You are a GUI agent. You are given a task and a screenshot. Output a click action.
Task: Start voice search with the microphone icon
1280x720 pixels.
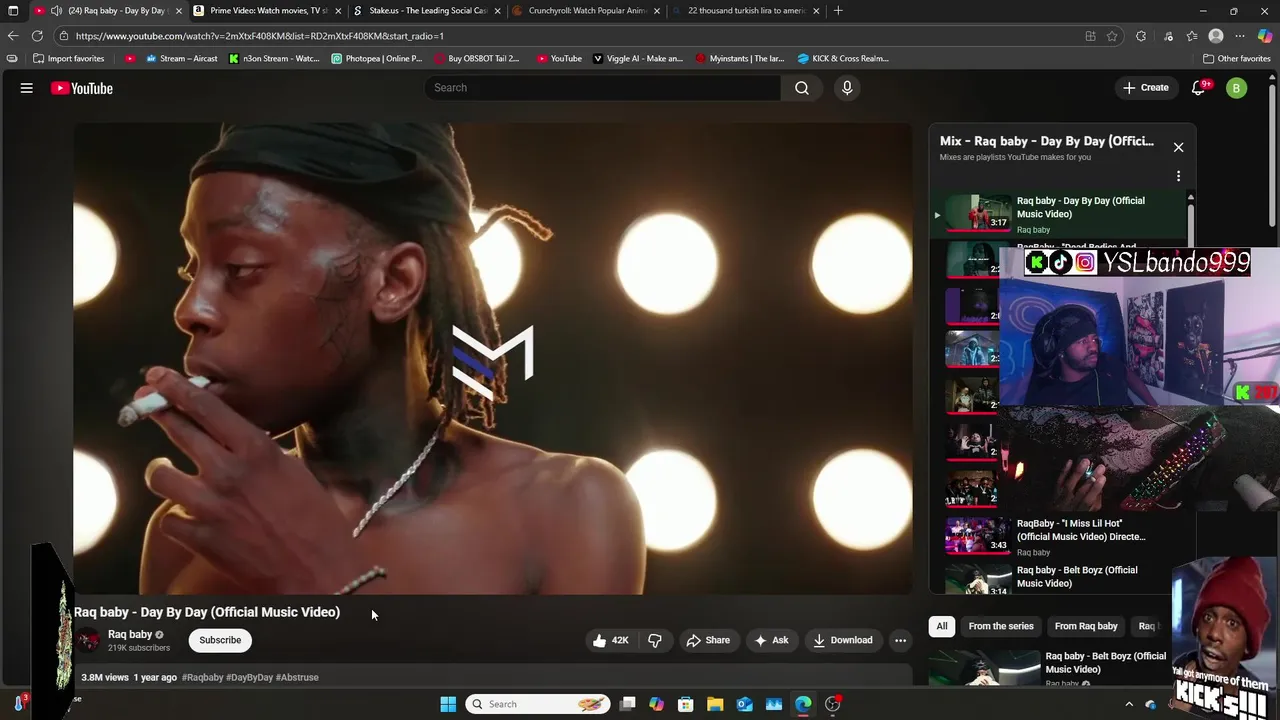click(847, 88)
